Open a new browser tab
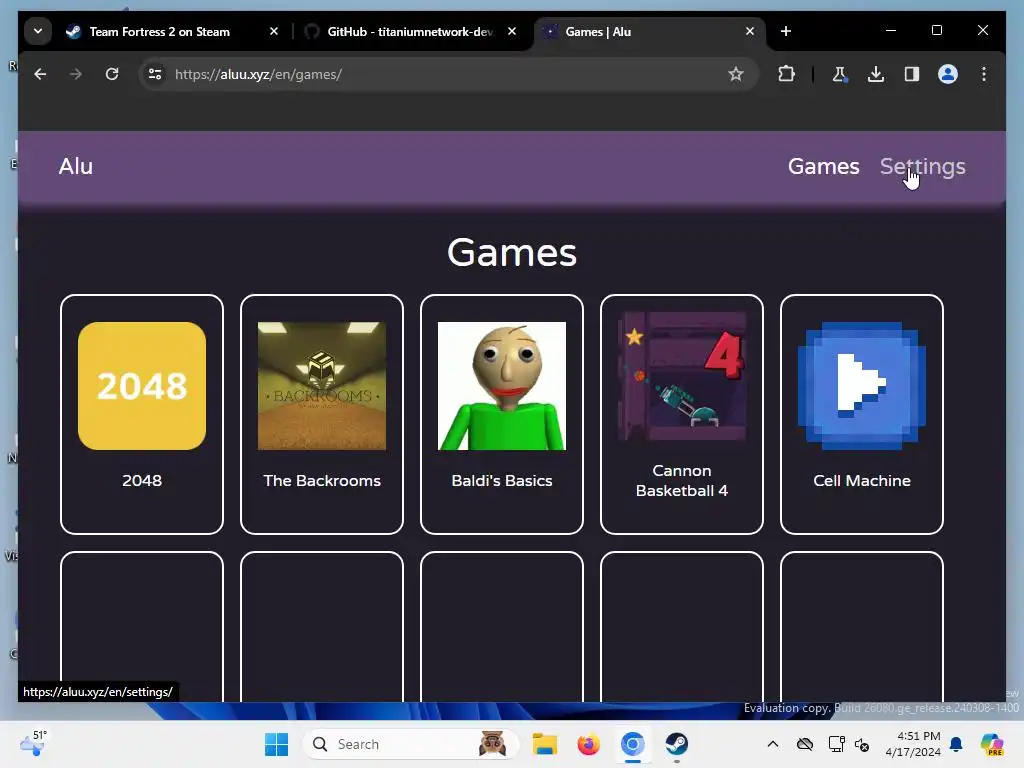 click(786, 31)
